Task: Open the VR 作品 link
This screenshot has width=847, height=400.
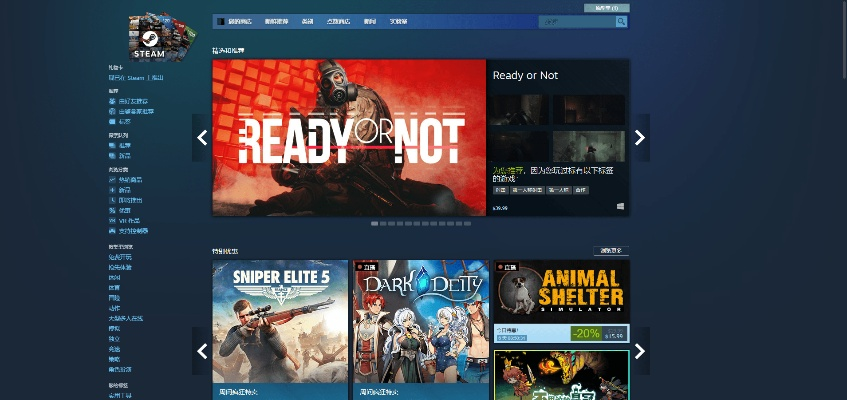Action: (x=129, y=221)
